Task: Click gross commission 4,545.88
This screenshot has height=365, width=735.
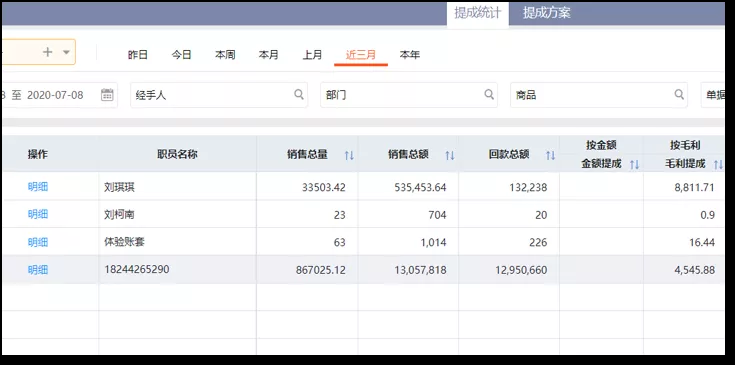Action: click(695, 270)
